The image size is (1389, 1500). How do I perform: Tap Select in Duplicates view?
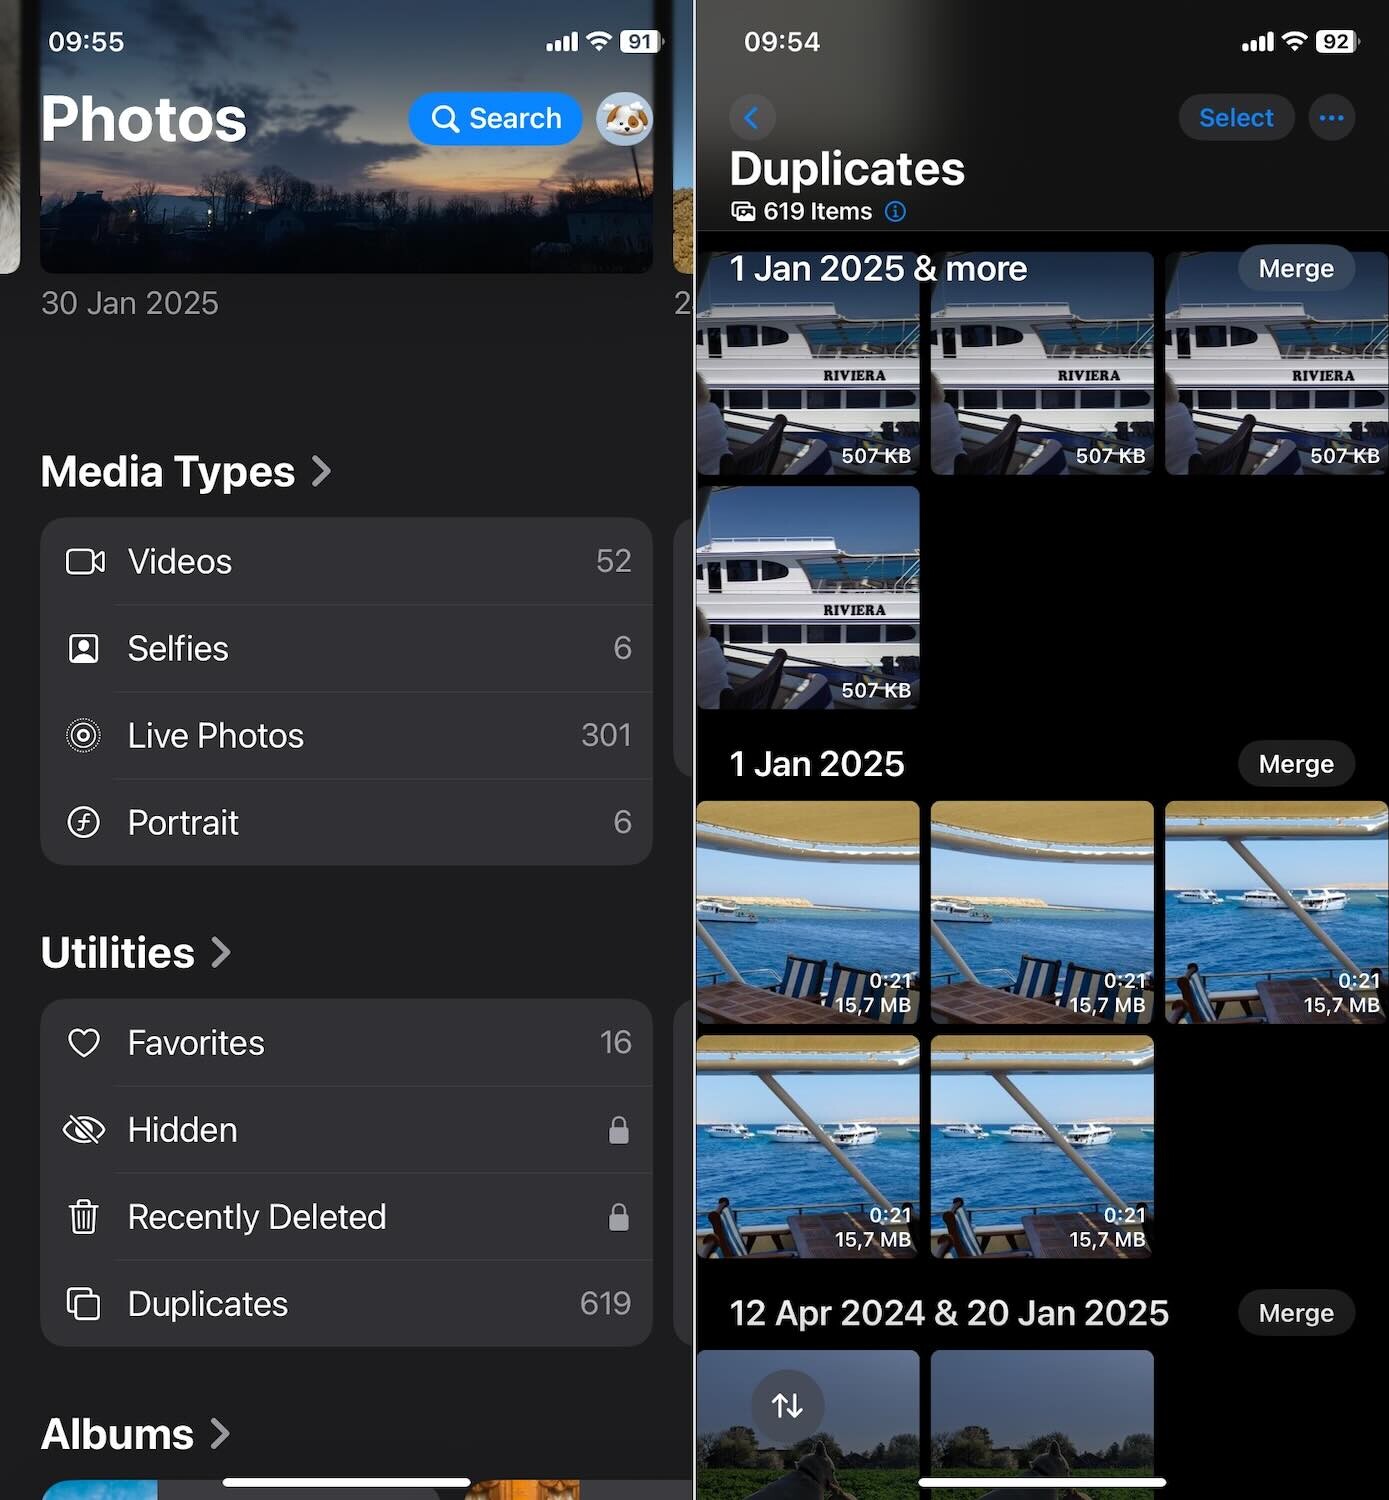(1236, 118)
